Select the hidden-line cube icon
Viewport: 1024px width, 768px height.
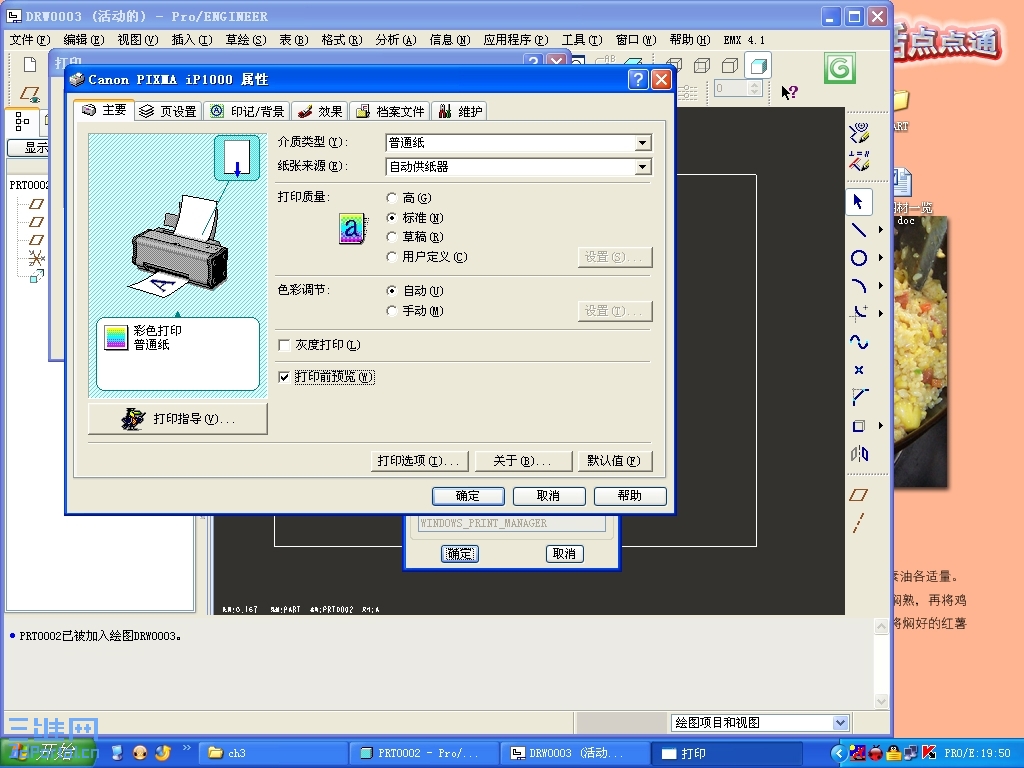click(702, 65)
